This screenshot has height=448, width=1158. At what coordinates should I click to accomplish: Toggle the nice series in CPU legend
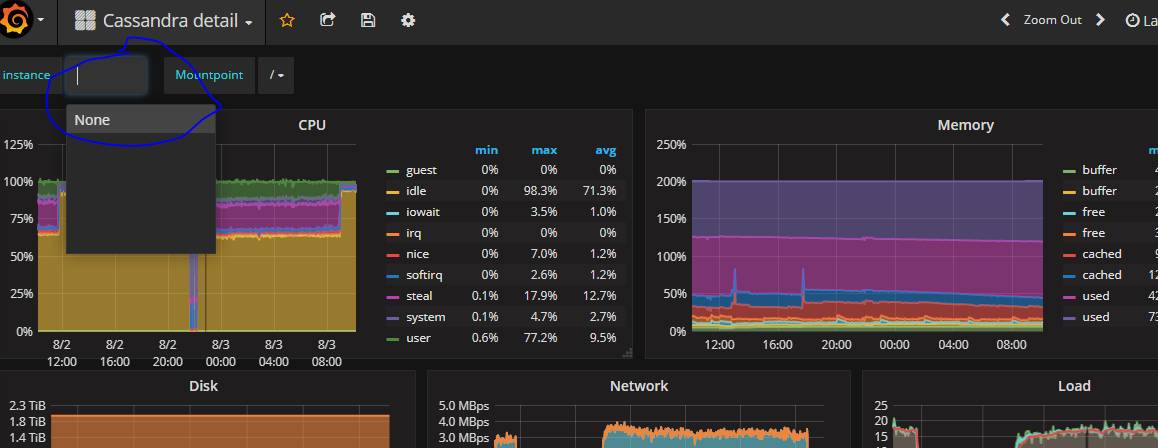pos(417,254)
